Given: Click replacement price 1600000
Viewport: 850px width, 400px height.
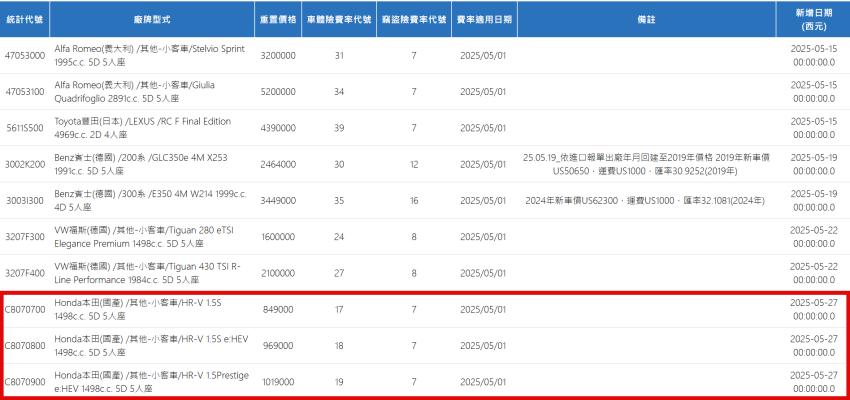Looking at the screenshot, I should [278, 237].
